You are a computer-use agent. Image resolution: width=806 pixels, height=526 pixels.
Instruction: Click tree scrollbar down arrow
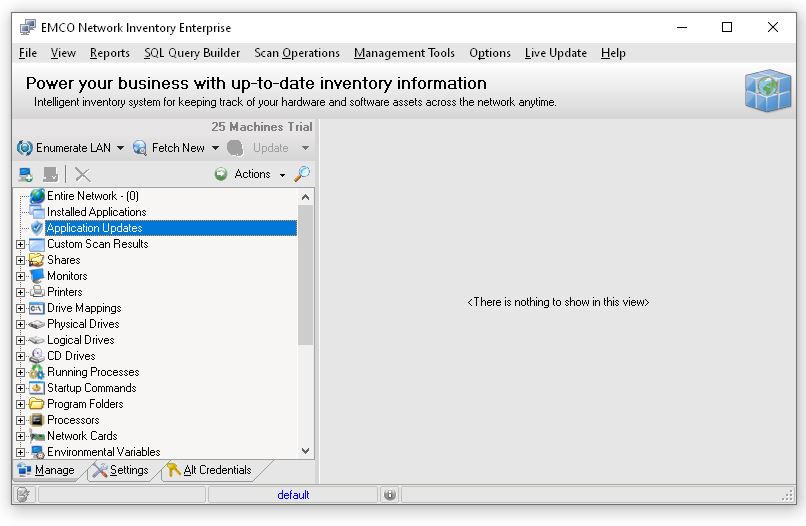point(305,451)
